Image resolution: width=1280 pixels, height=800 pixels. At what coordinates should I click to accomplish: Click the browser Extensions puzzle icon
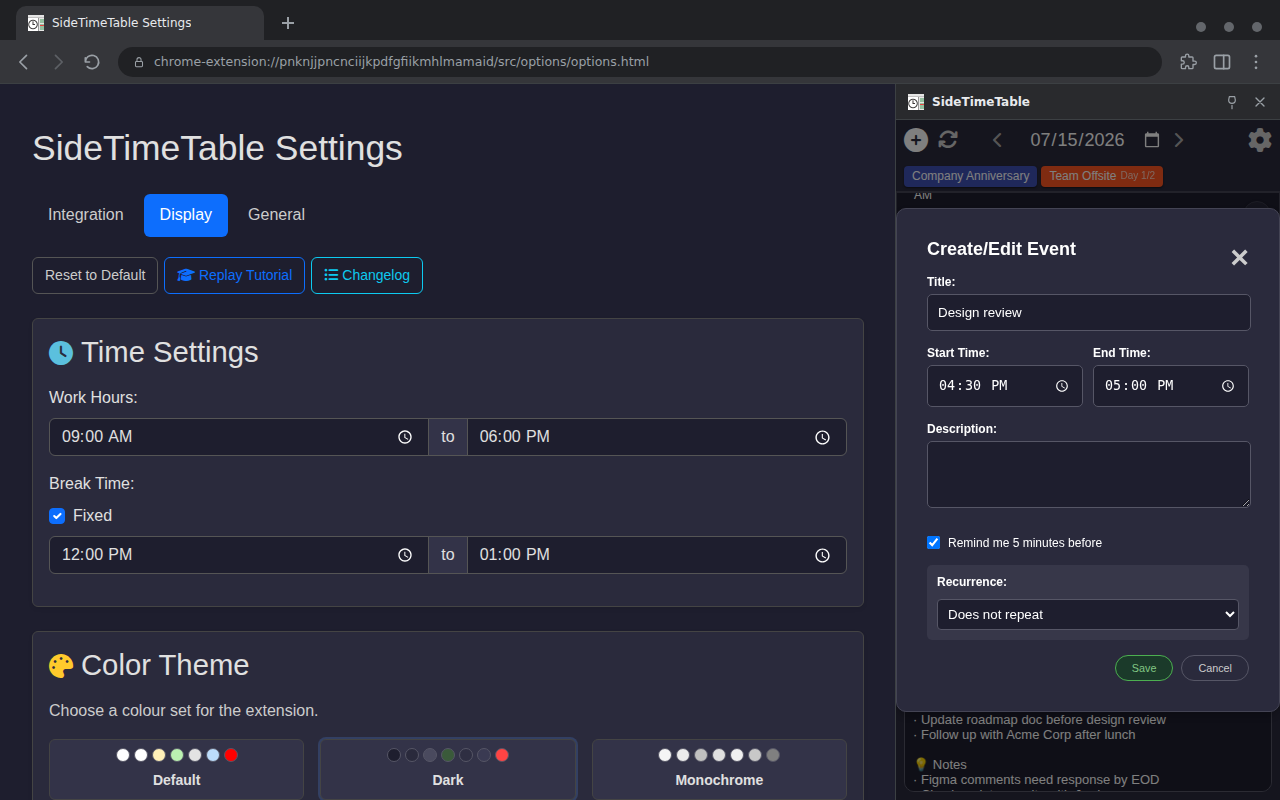coord(1188,62)
